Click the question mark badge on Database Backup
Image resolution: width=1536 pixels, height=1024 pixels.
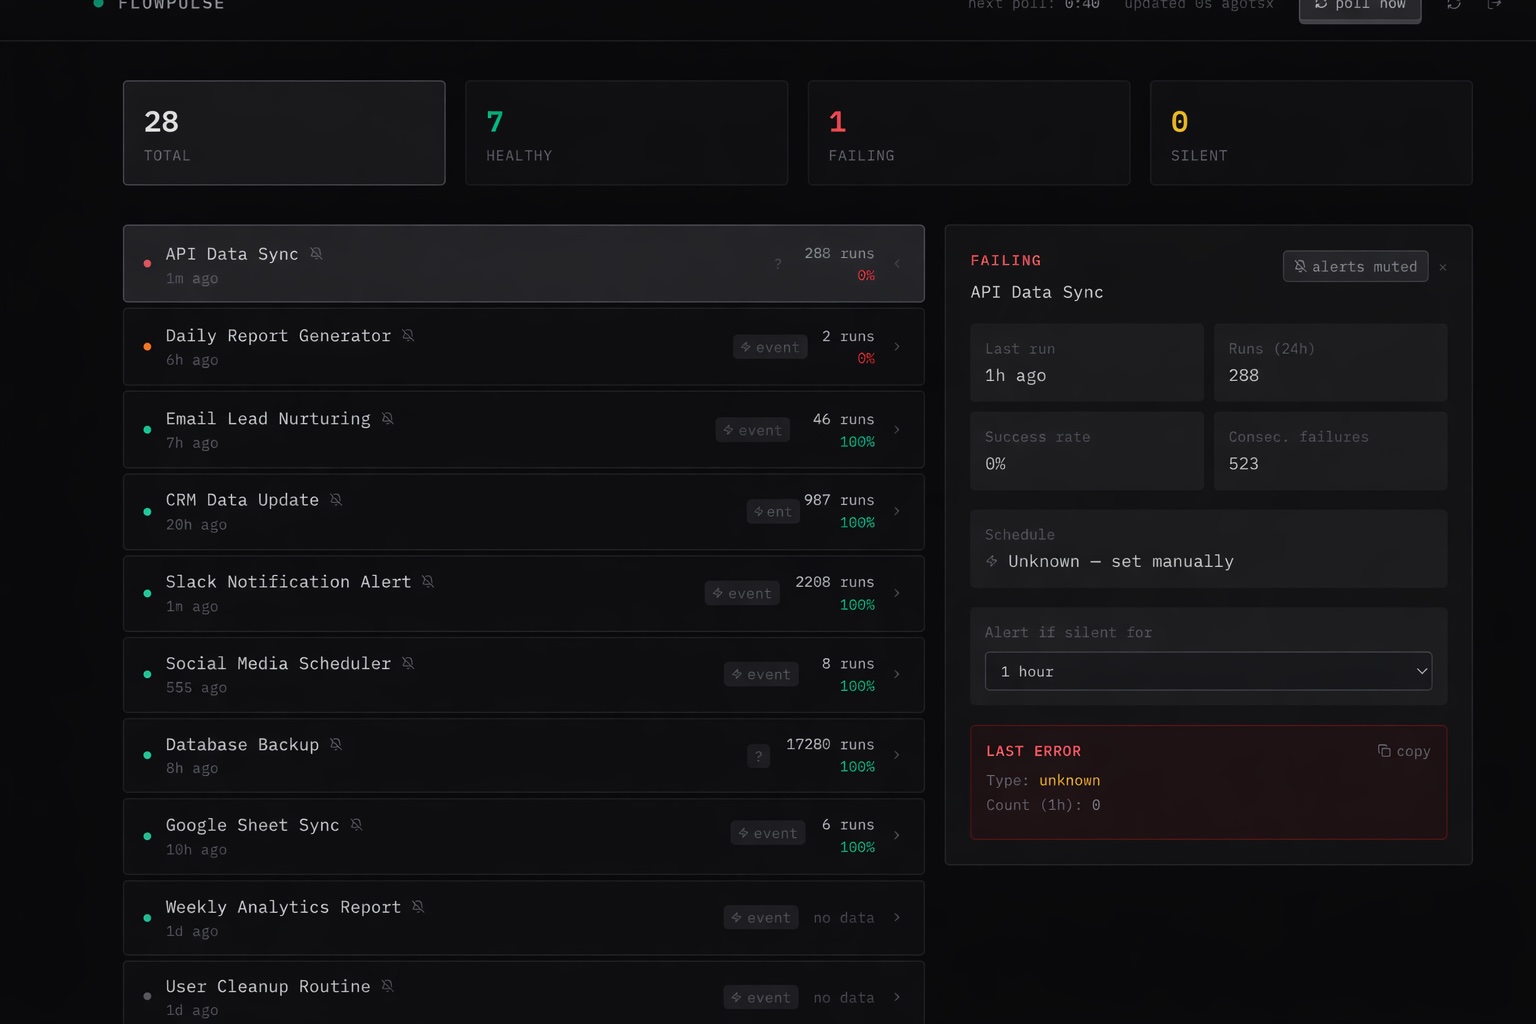click(x=758, y=756)
